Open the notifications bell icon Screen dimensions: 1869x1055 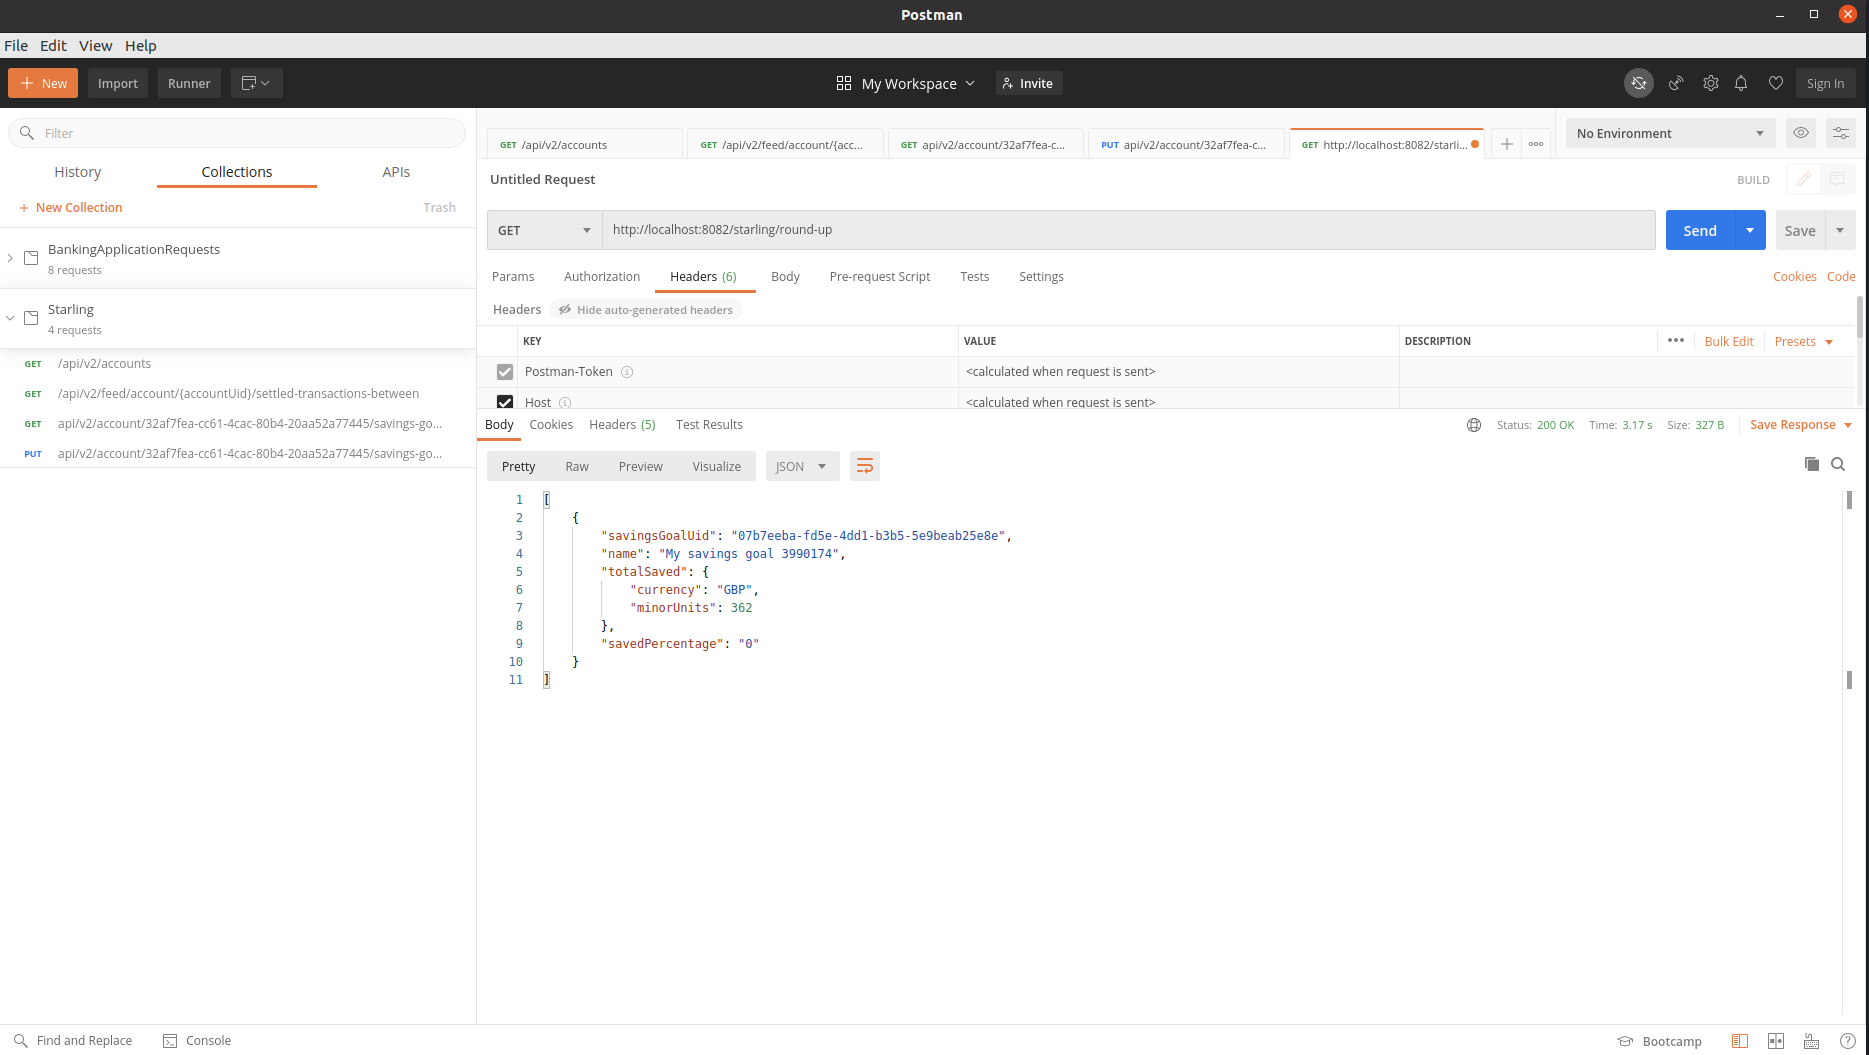[x=1741, y=83]
